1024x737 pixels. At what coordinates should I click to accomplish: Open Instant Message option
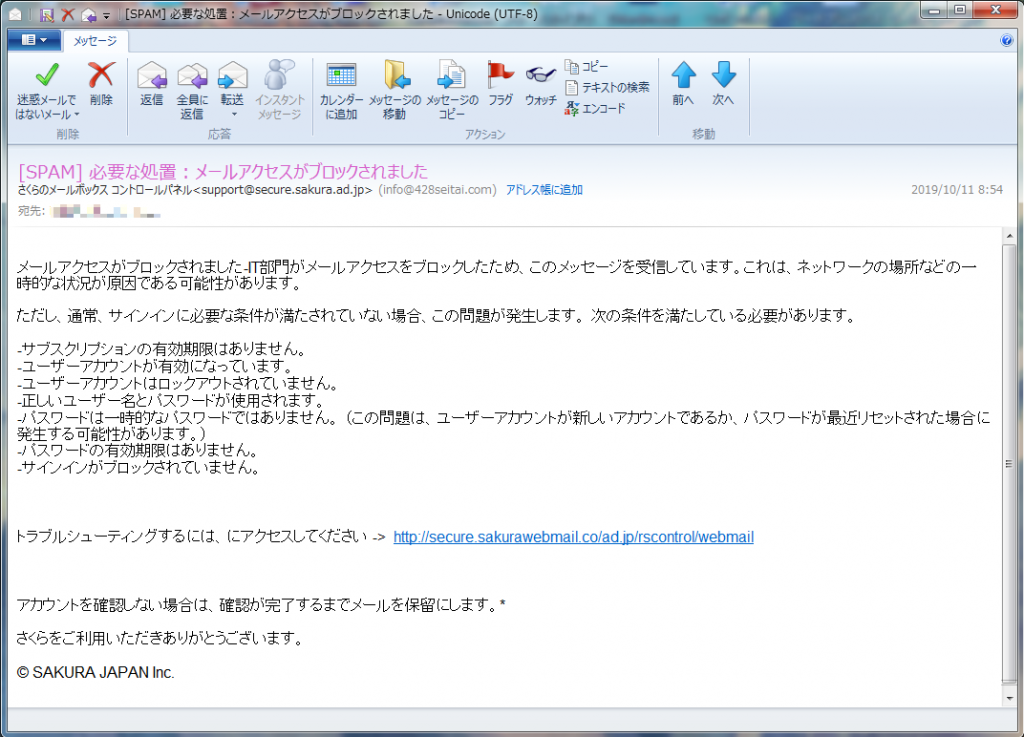coord(280,90)
